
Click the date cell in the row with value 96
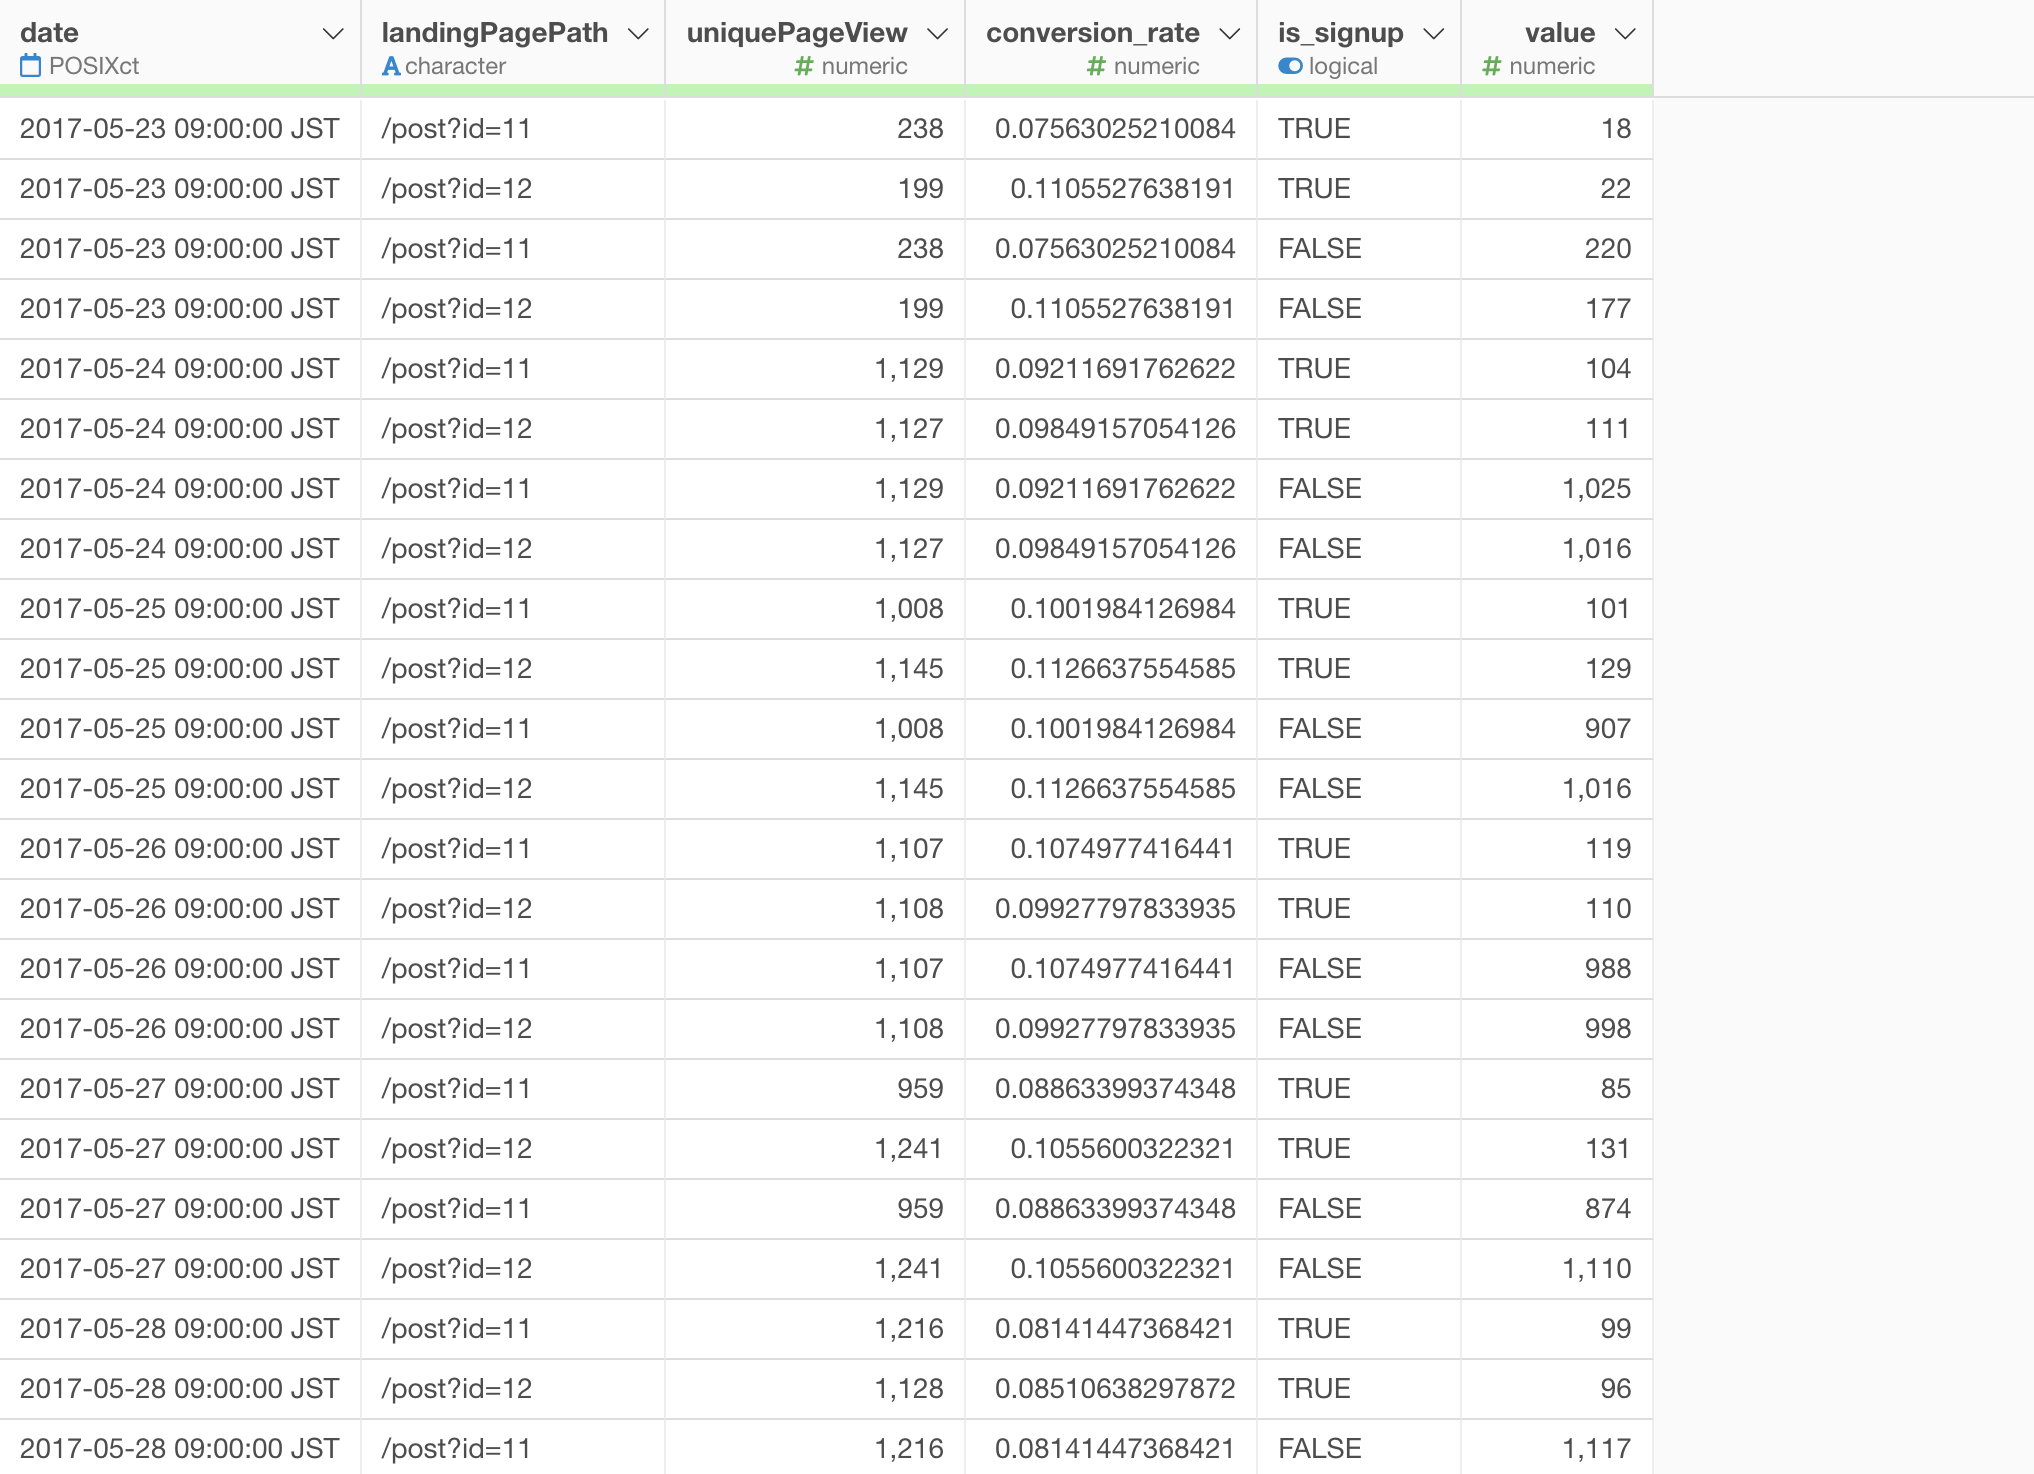(180, 1389)
